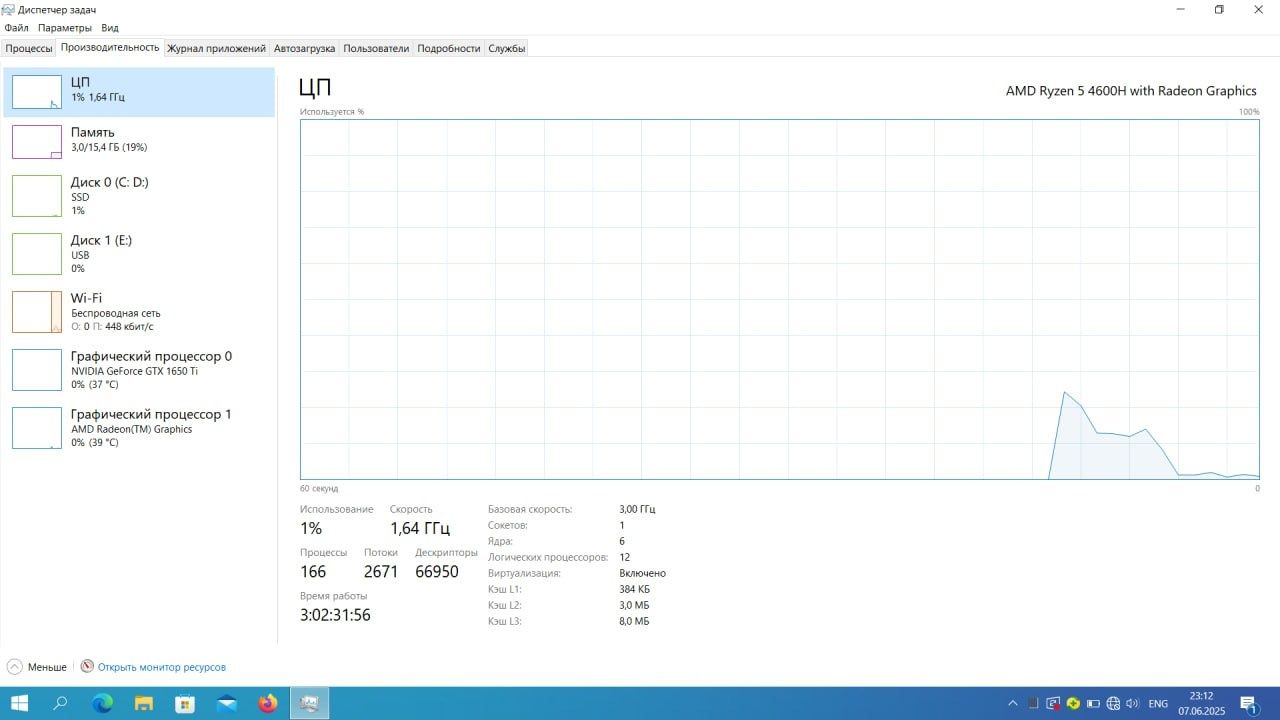Open the Вид menu
Screen dimensions: 1280x720
point(110,28)
